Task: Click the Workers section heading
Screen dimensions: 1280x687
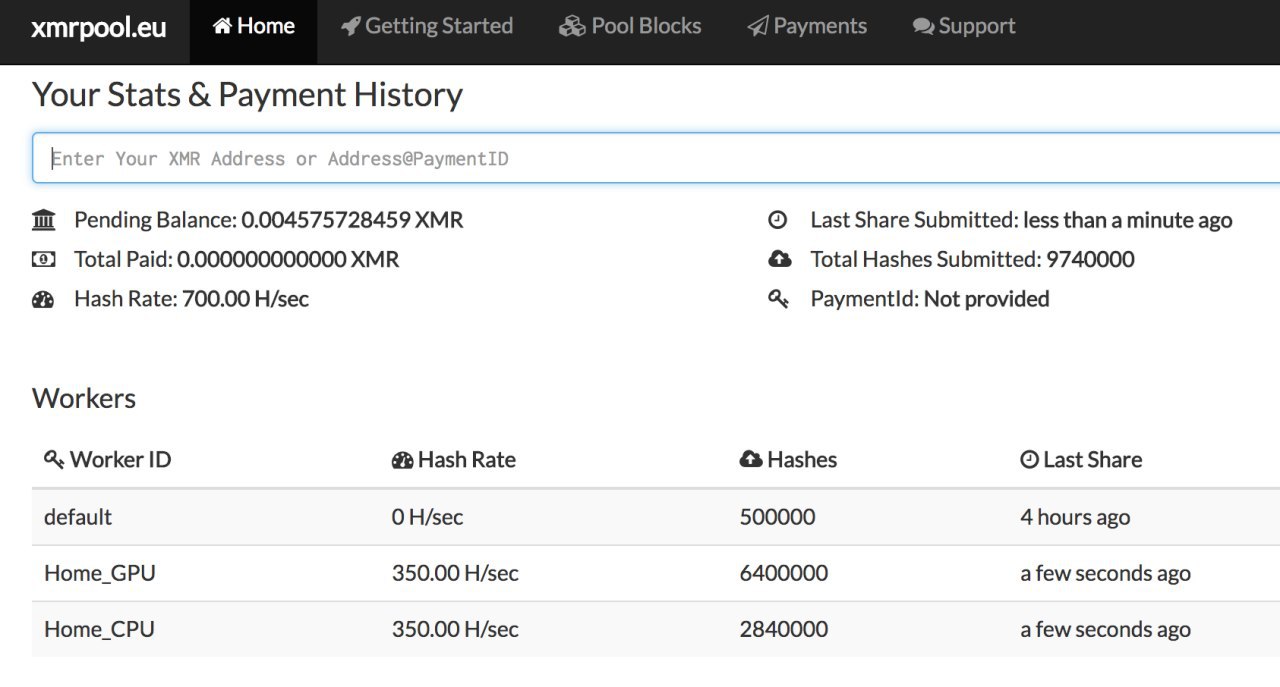Action: [x=84, y=398]
